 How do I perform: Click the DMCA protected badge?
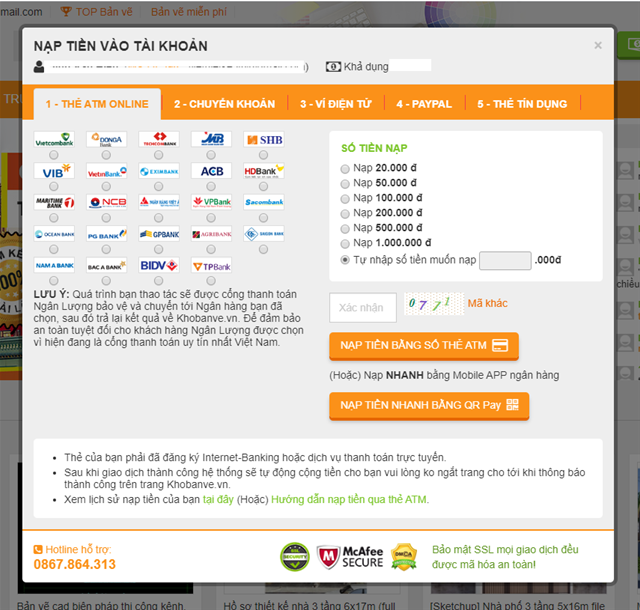click(x=404, y=557)
